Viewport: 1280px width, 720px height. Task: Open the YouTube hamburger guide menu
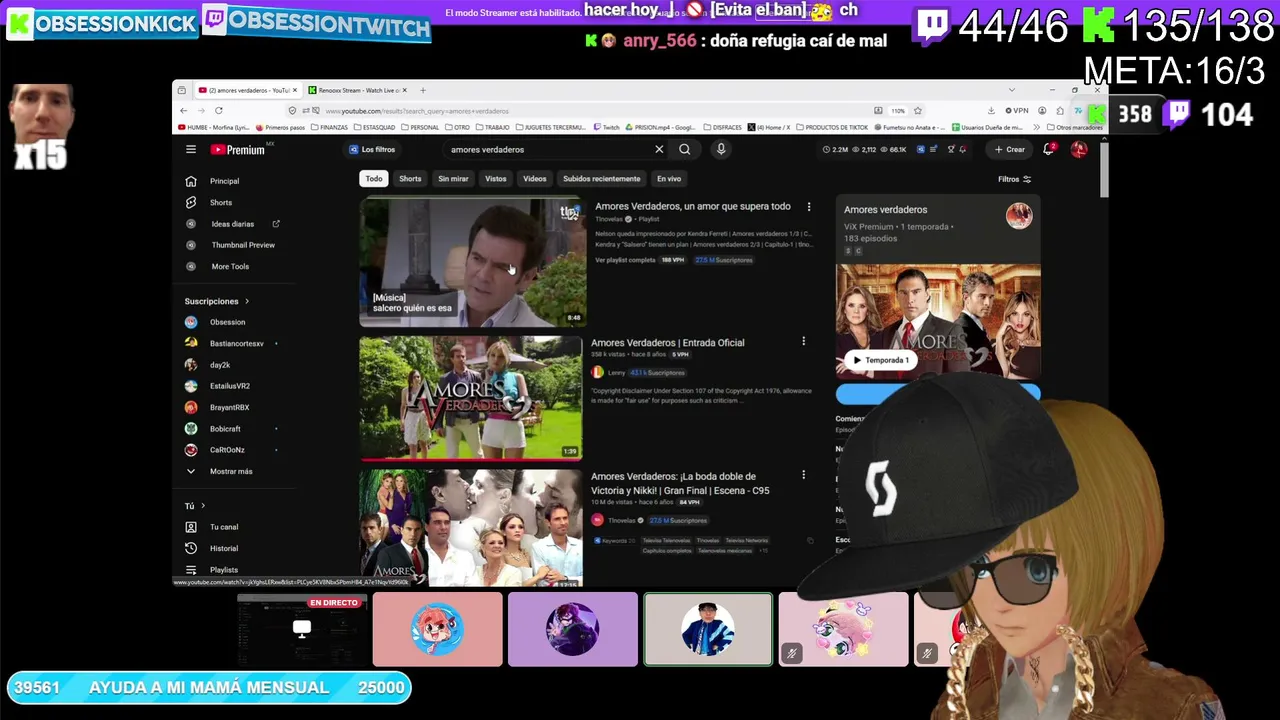[x=190, y=150]
